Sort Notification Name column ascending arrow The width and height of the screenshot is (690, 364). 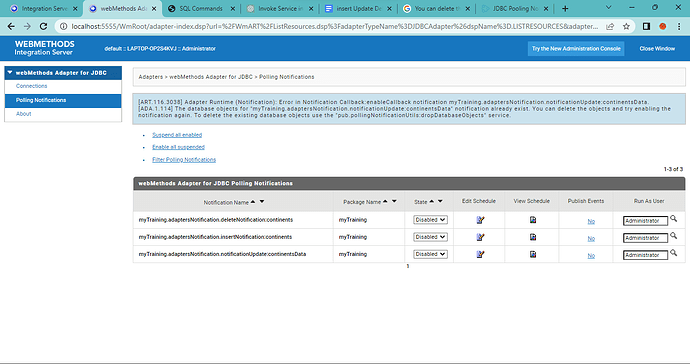point(253,202)
